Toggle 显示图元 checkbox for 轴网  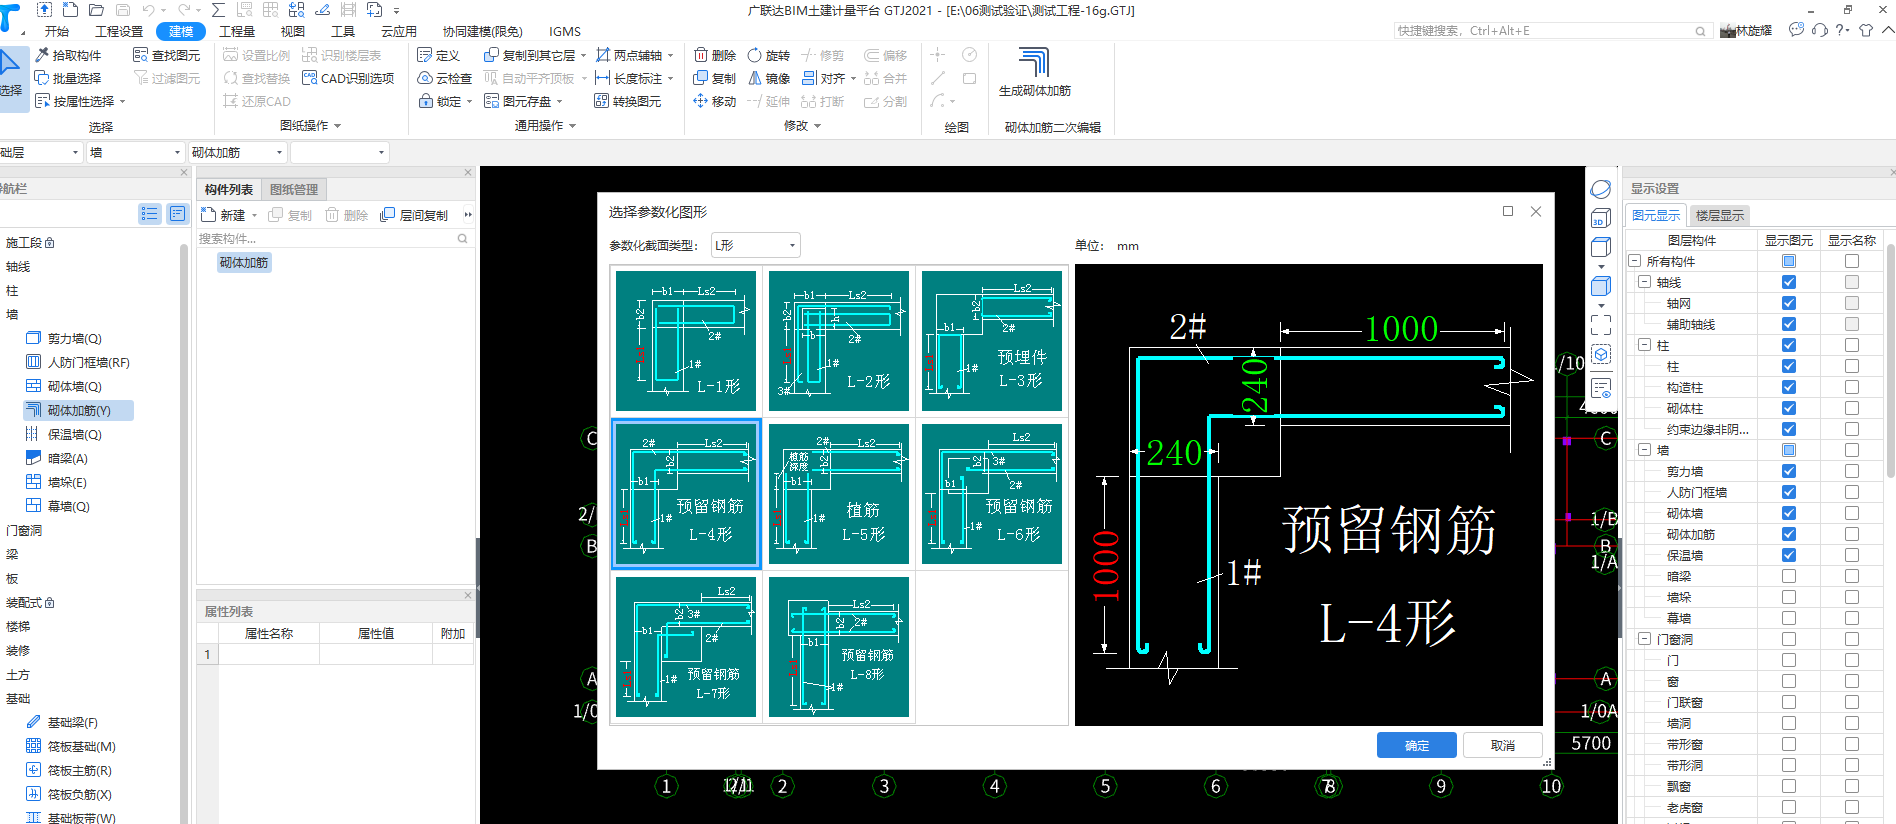click(1789, 303)
